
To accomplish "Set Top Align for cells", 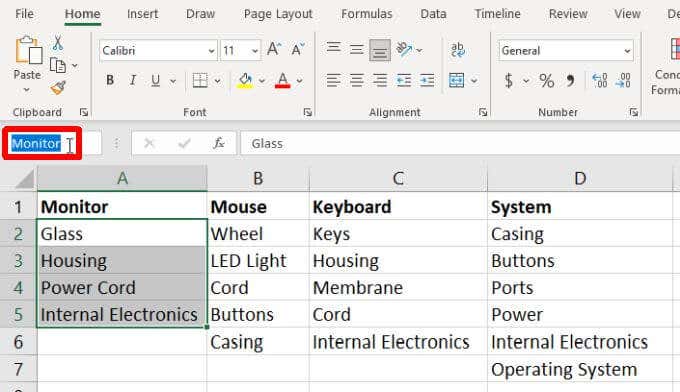I will point(333,48).
